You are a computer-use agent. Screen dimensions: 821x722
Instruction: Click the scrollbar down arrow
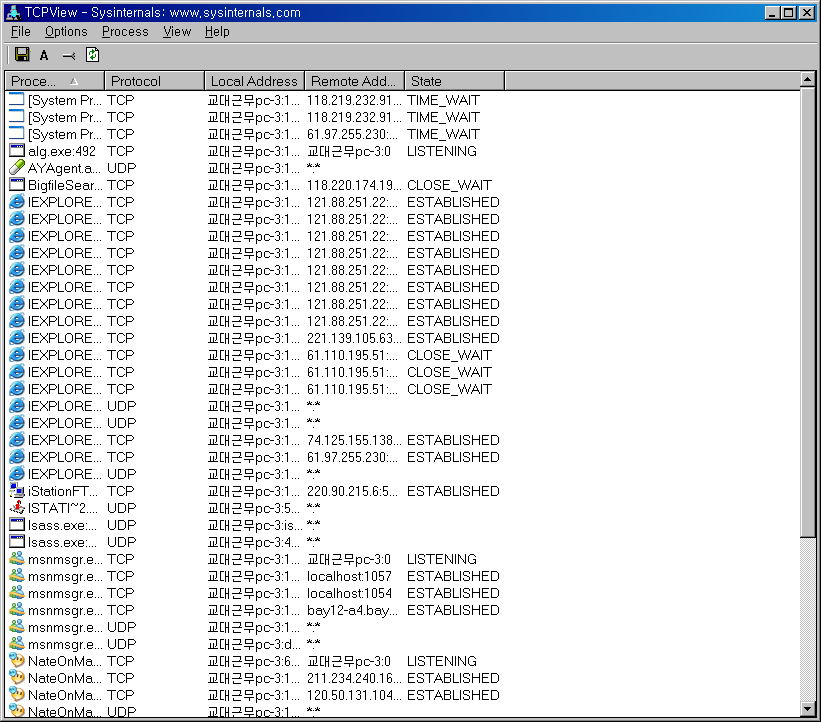(x=808, y=708)
